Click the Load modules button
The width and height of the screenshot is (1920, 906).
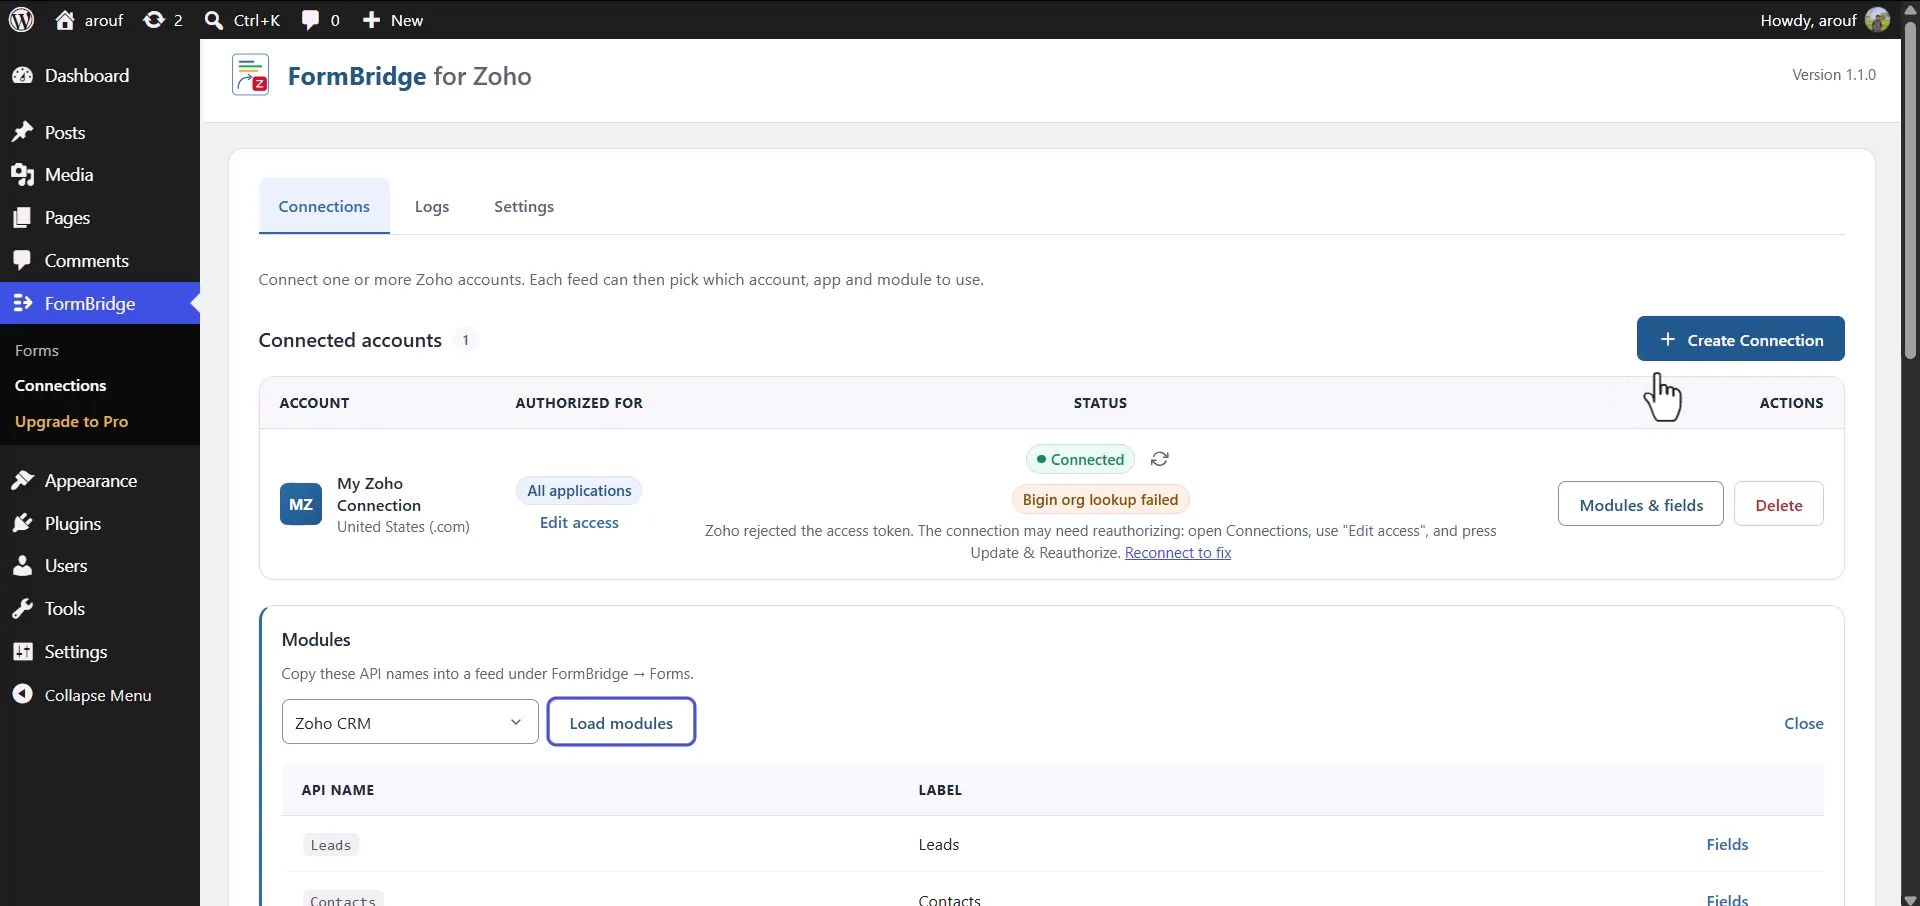(621, 723)
